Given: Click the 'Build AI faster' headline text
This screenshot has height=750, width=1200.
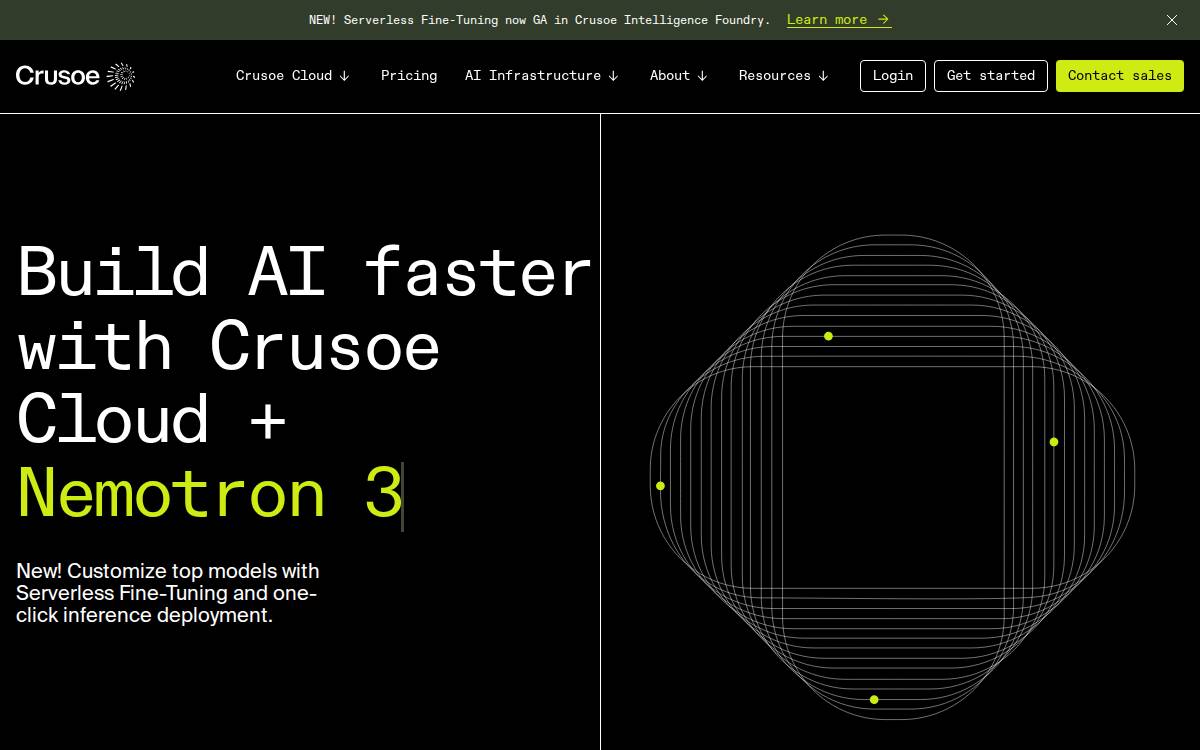Looking at the screenshot, I should pyautogui.click(x=305, y=272).
